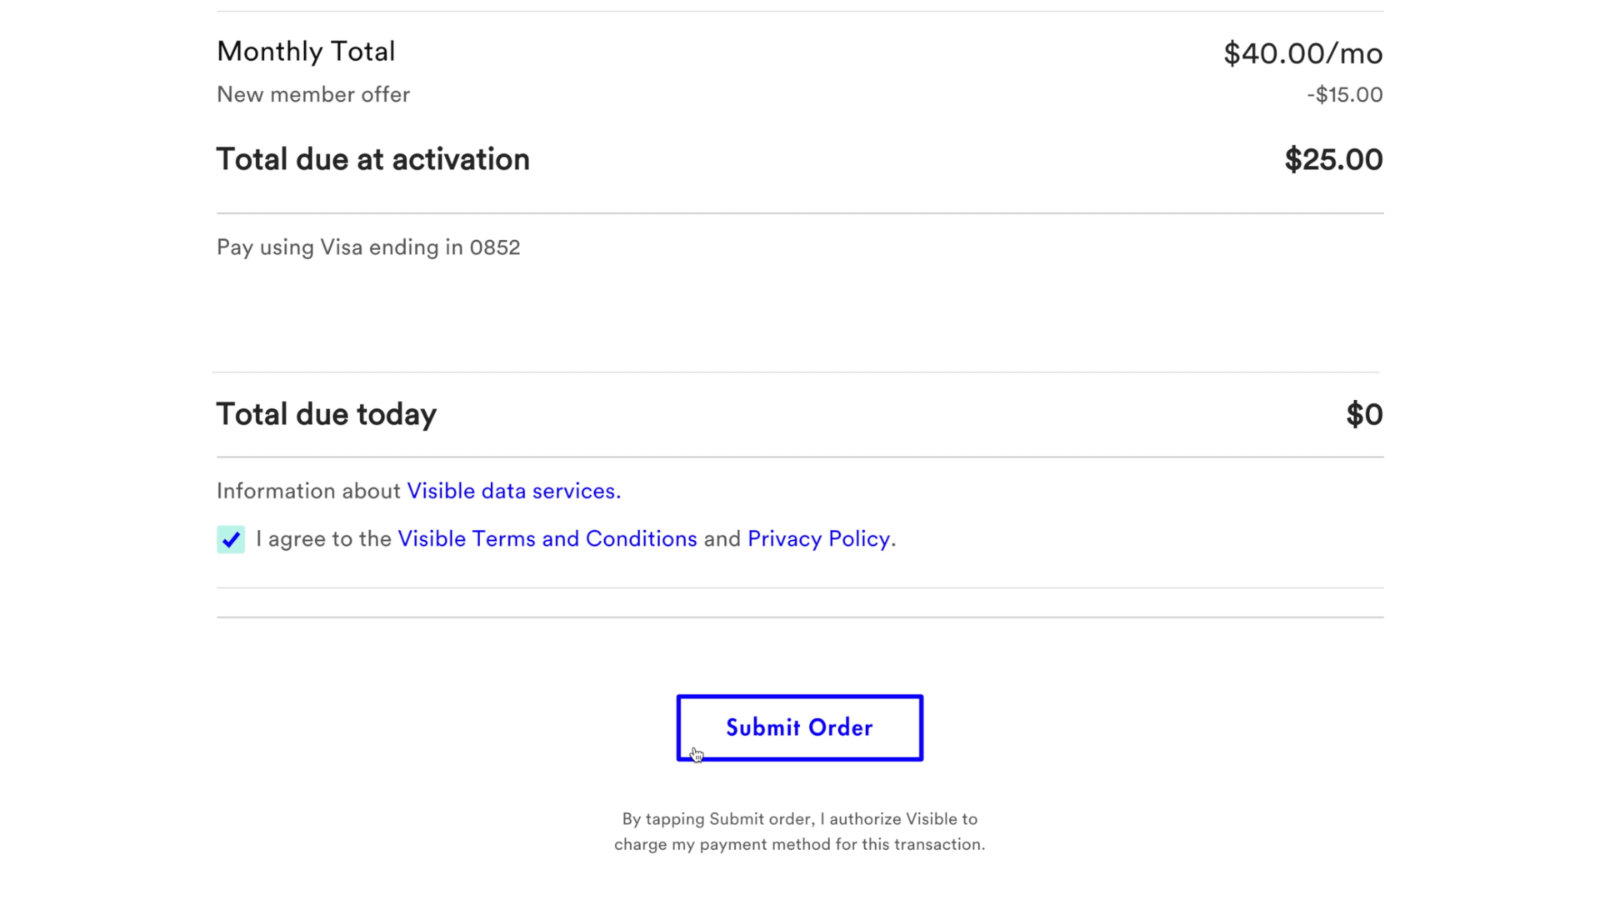Select the Visa ending in 0852 line
1600x900 pixels.
(x=368, y=247)
